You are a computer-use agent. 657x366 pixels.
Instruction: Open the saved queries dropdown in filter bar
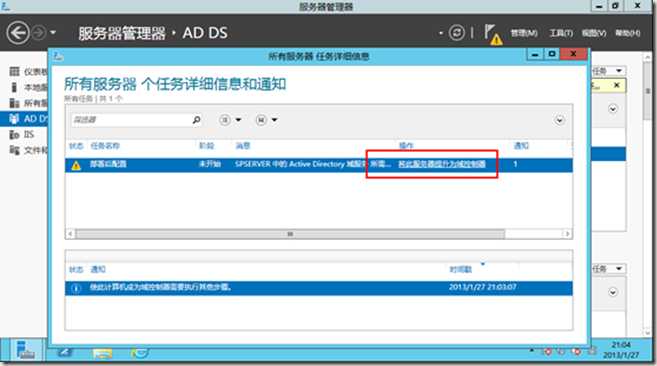[266, 120]
